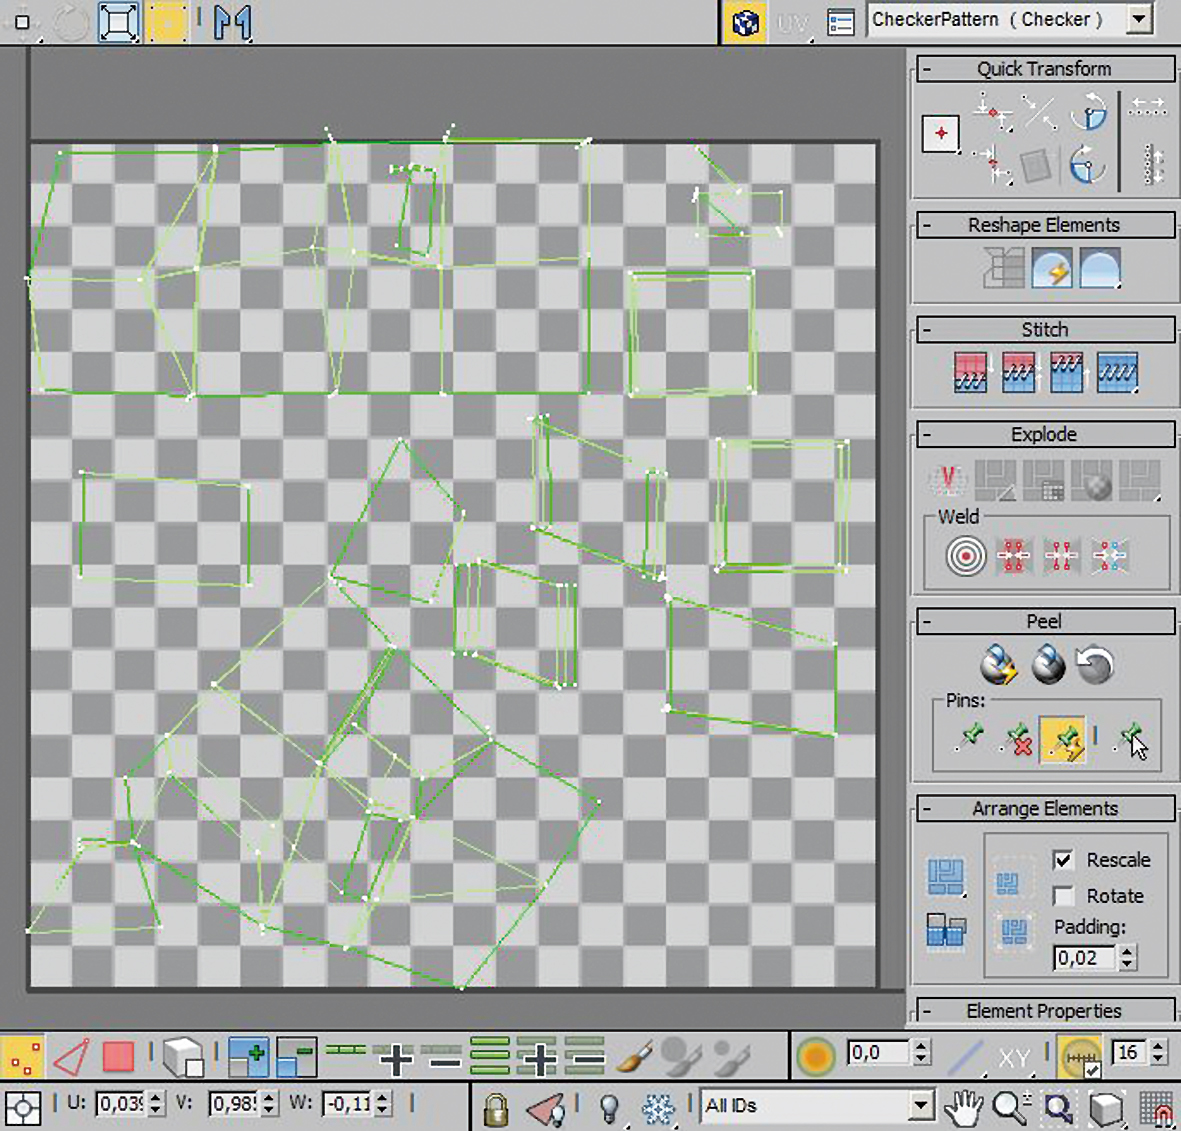The height and width of the screenshot is (1131, 1181).
Task: Open the All IDs dropdown
Action: (x=921, y=1106)
